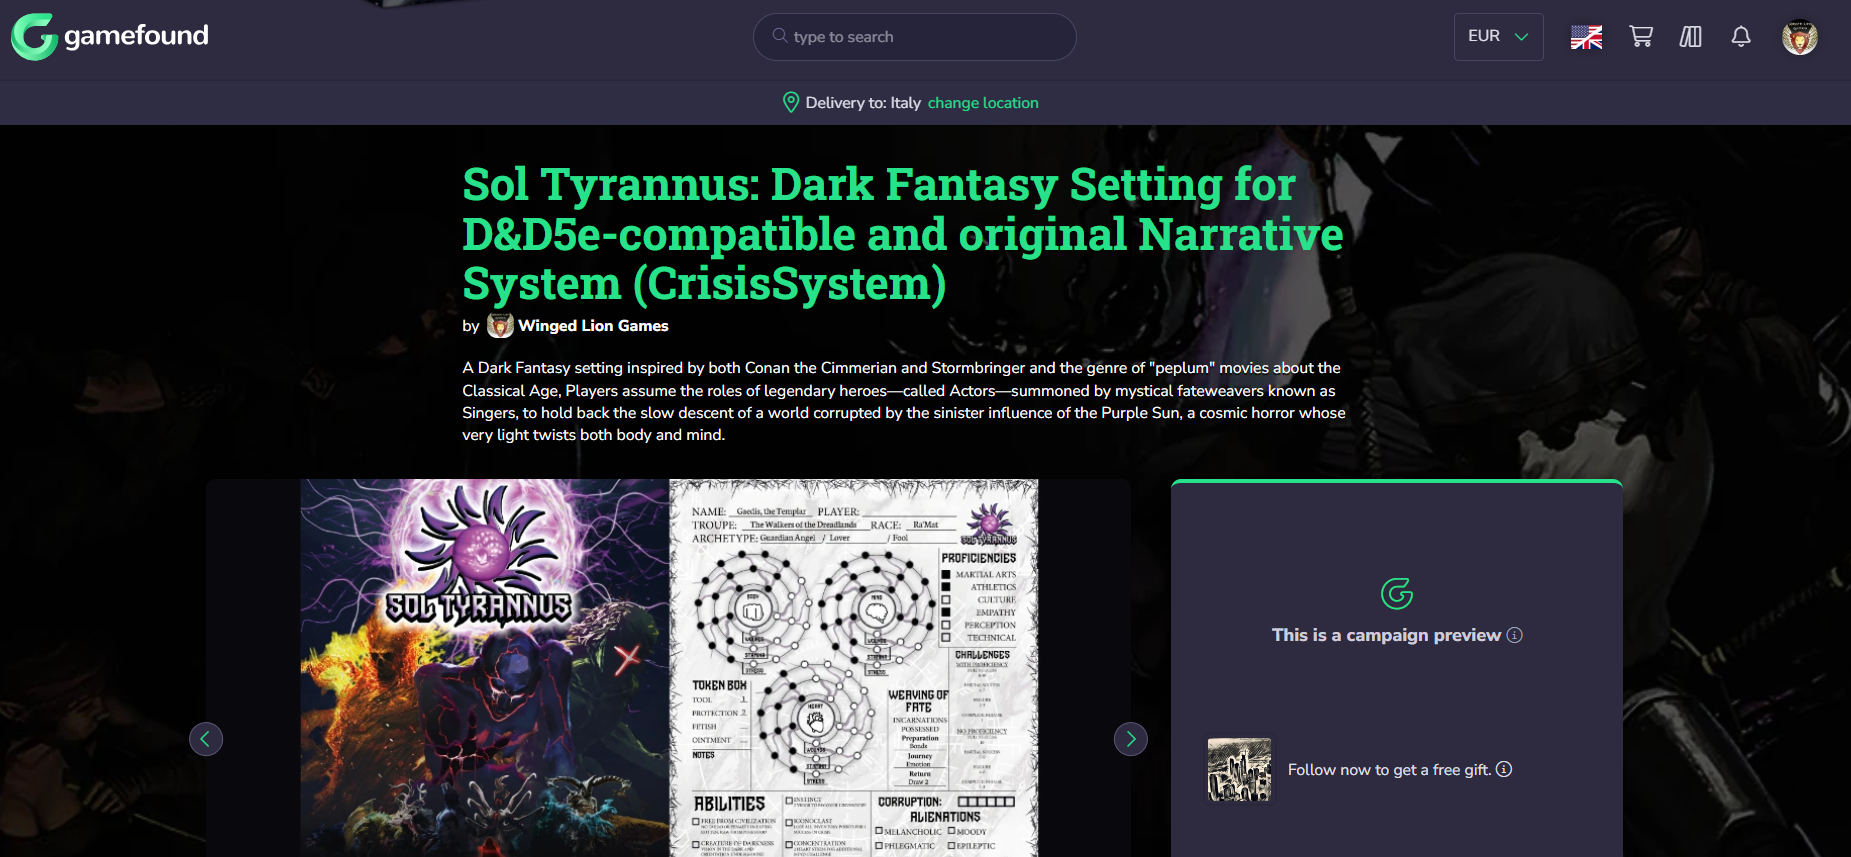View notifications bell
The width and height of the screenshot is (1851, 857).
tap(1741, 37)
